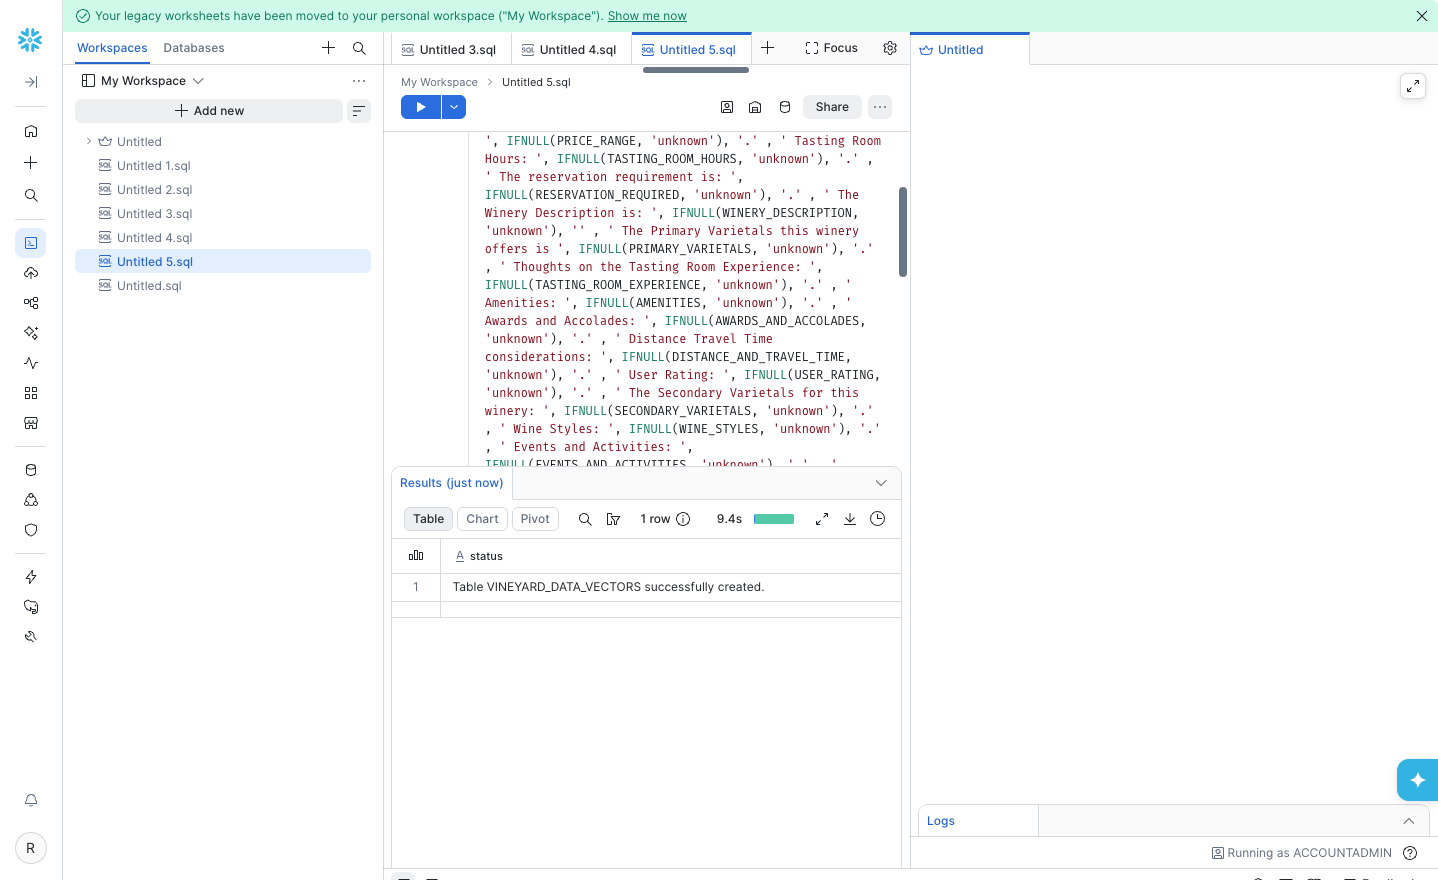The height and width of the screenshot is (880, 1438).
Task: Open query history clock icon in results
Action: 878,519
